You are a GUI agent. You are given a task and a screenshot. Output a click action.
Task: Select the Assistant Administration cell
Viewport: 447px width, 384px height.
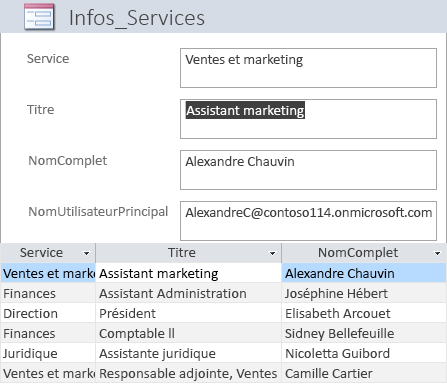pyautogui.click(x=189, y=293)
